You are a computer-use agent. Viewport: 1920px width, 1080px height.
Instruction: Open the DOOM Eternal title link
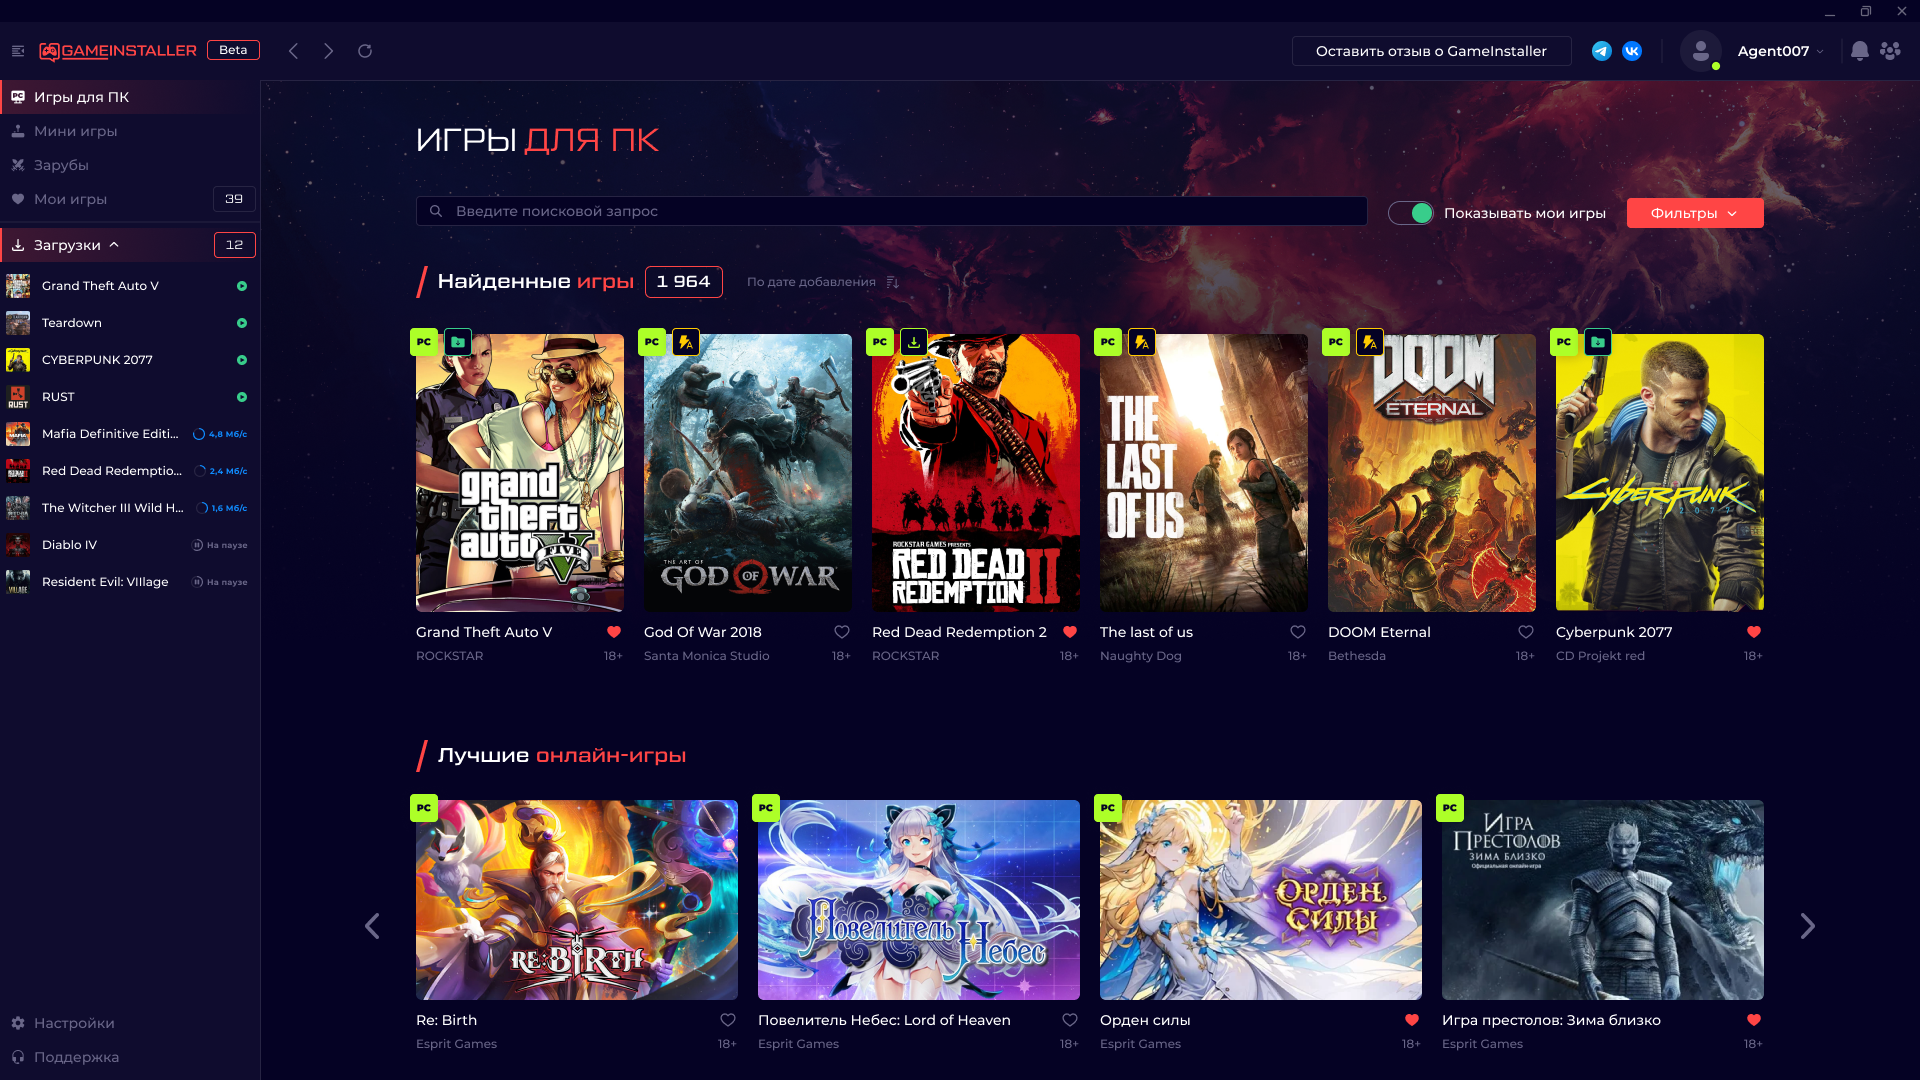click(x=1379, y=632)
